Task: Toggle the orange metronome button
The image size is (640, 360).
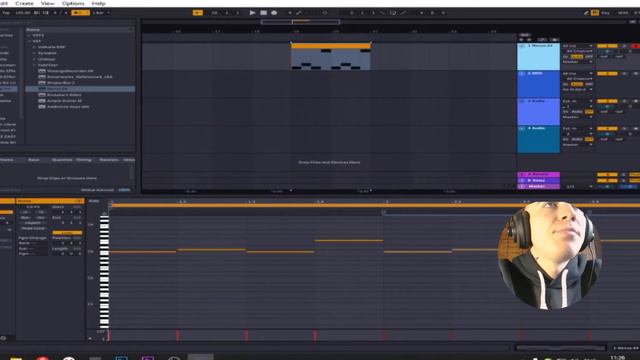Action: pyautogui.click(x=80, y=13)
